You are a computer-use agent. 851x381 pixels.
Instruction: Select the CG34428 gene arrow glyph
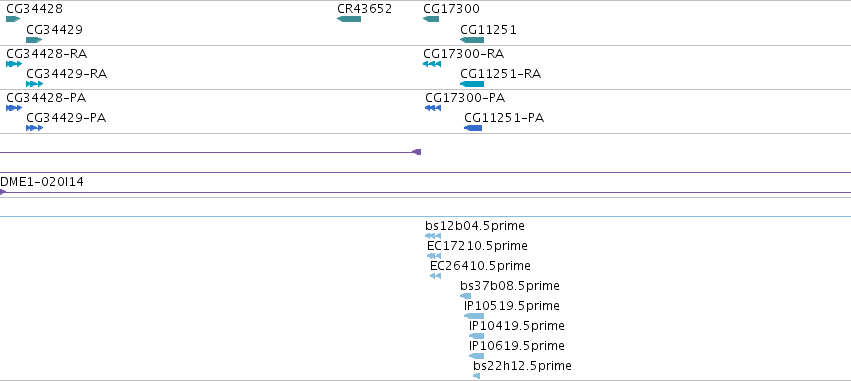click(x=13, y=19)
